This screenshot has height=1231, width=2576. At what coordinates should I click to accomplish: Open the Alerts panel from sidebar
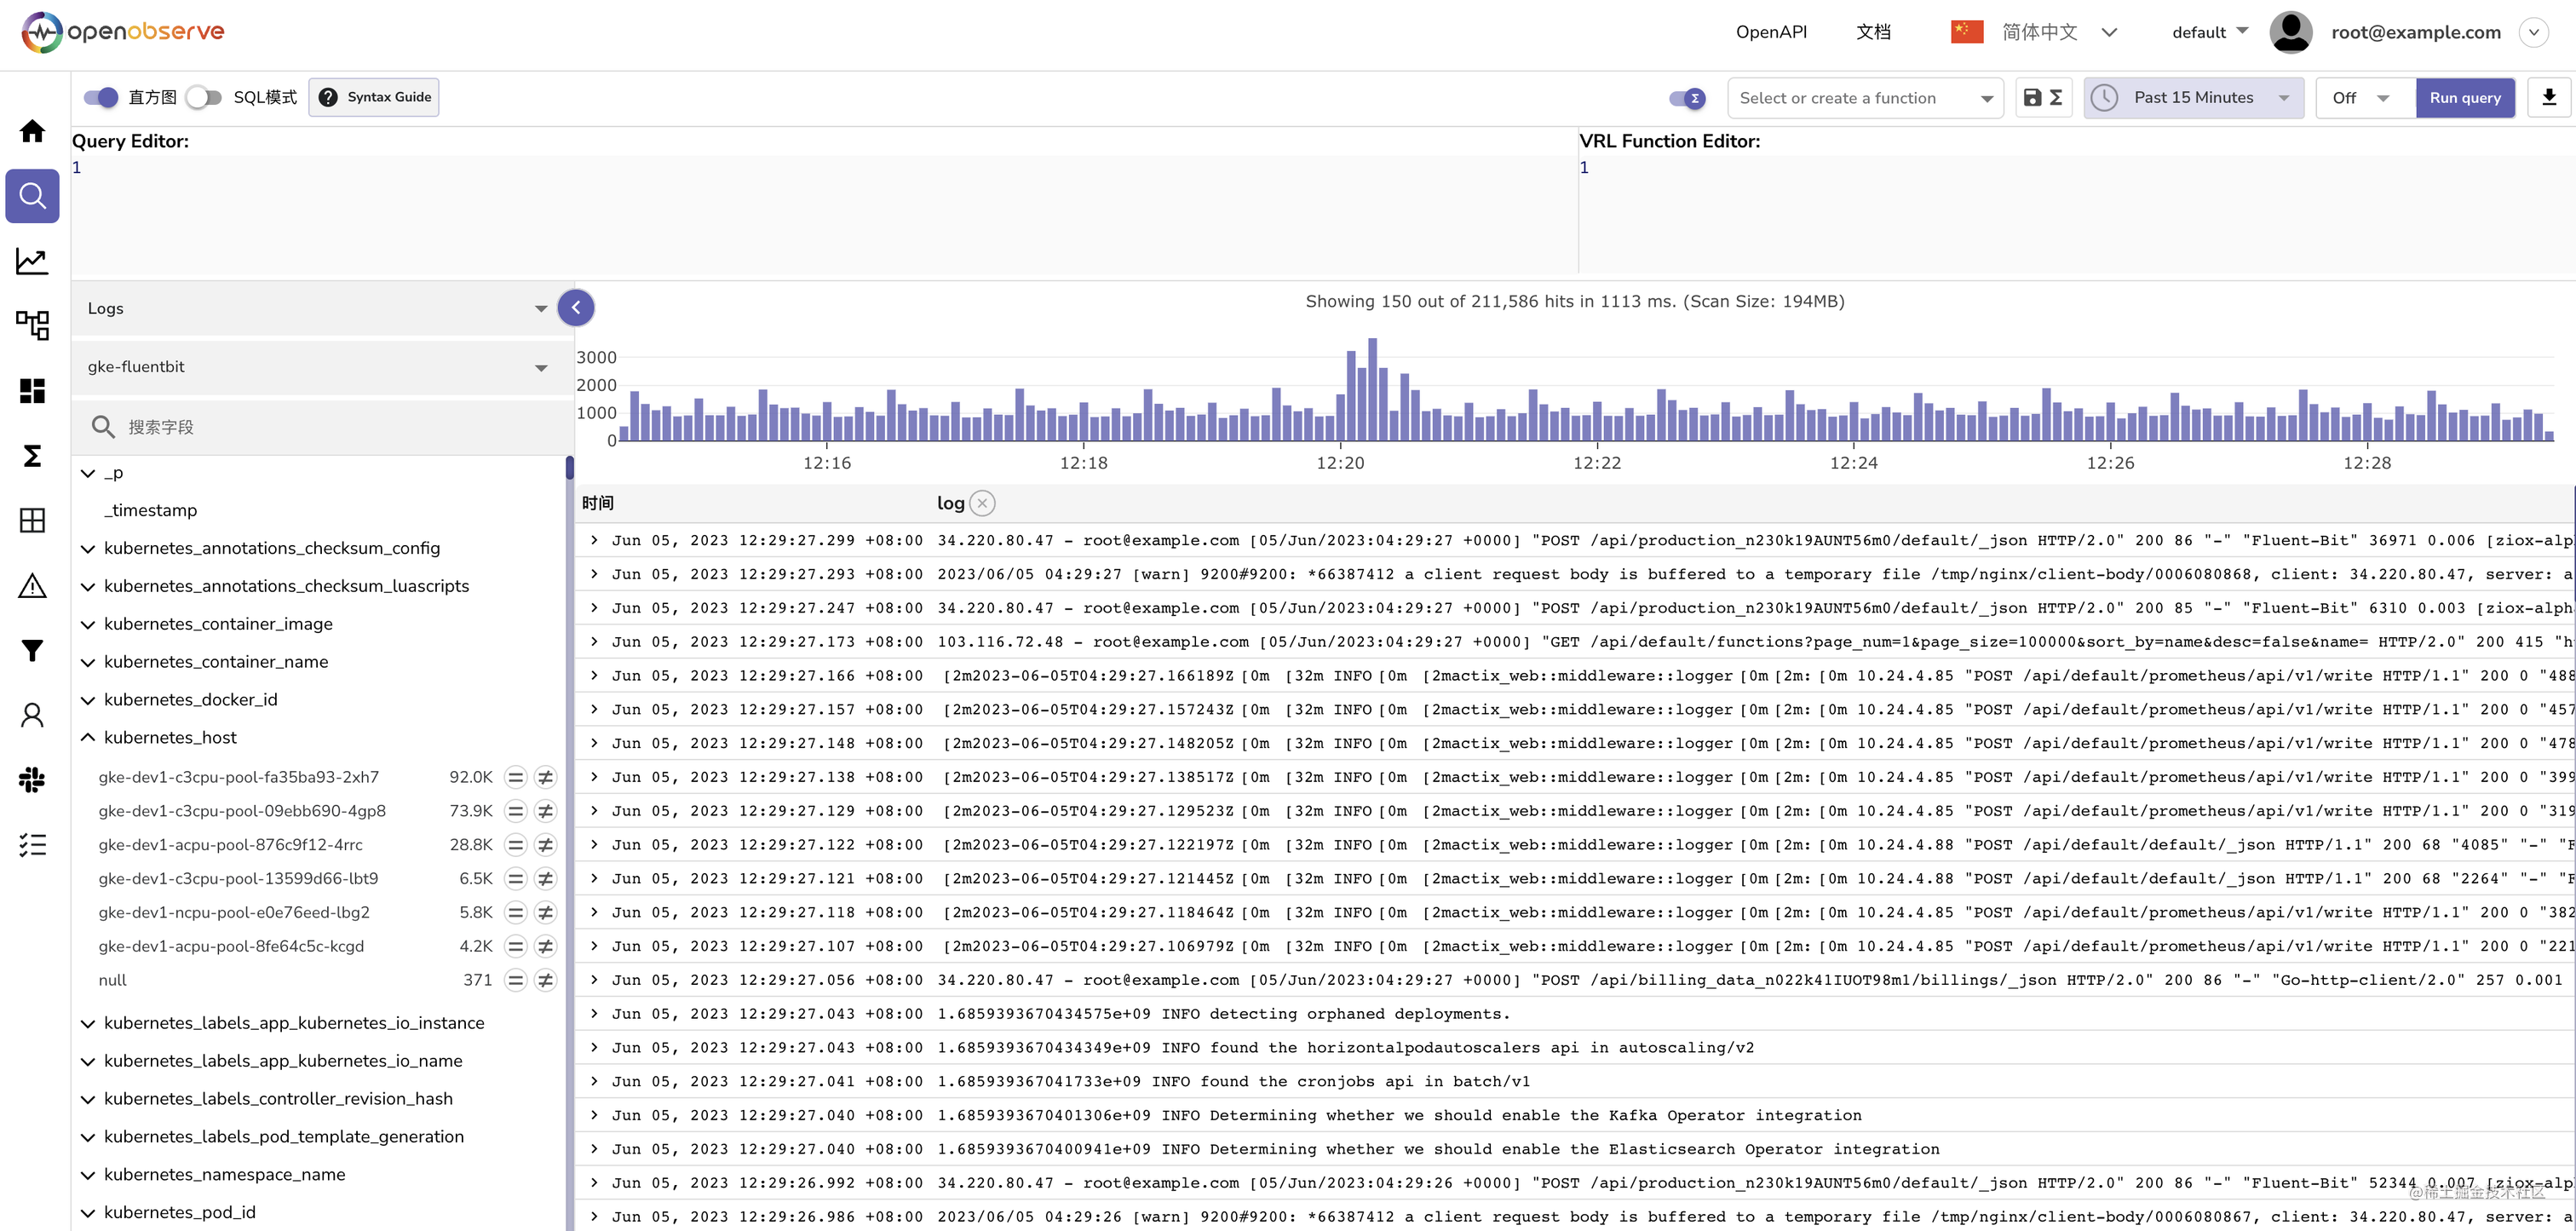click(32, 586)
